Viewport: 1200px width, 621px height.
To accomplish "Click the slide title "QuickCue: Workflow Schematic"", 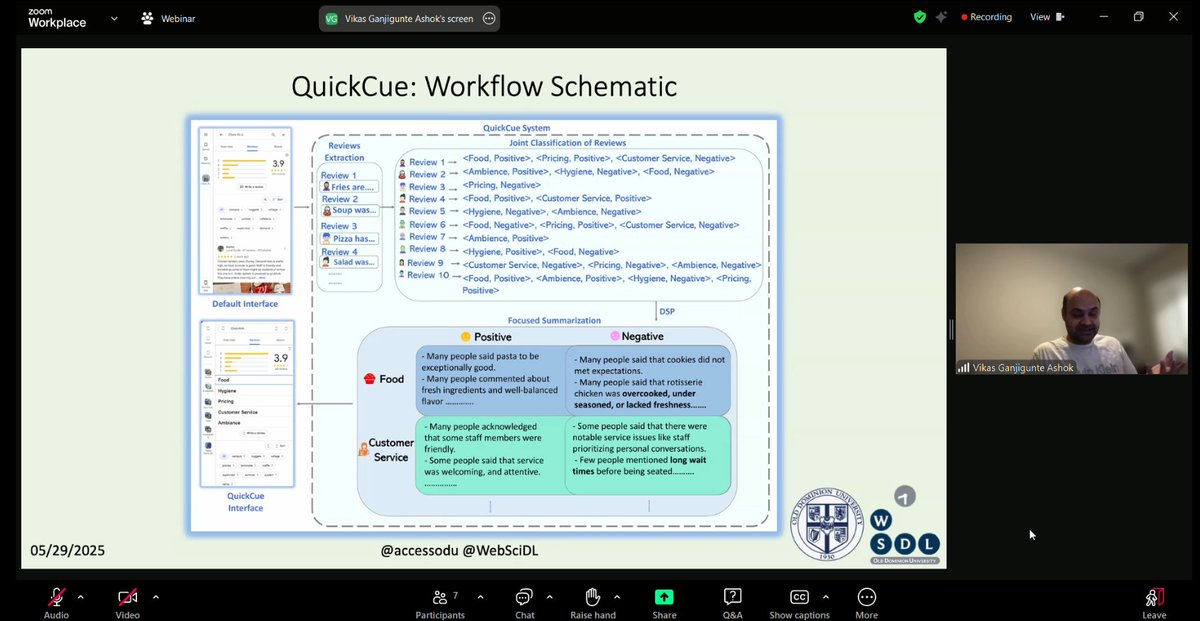I will pos(484,86).
